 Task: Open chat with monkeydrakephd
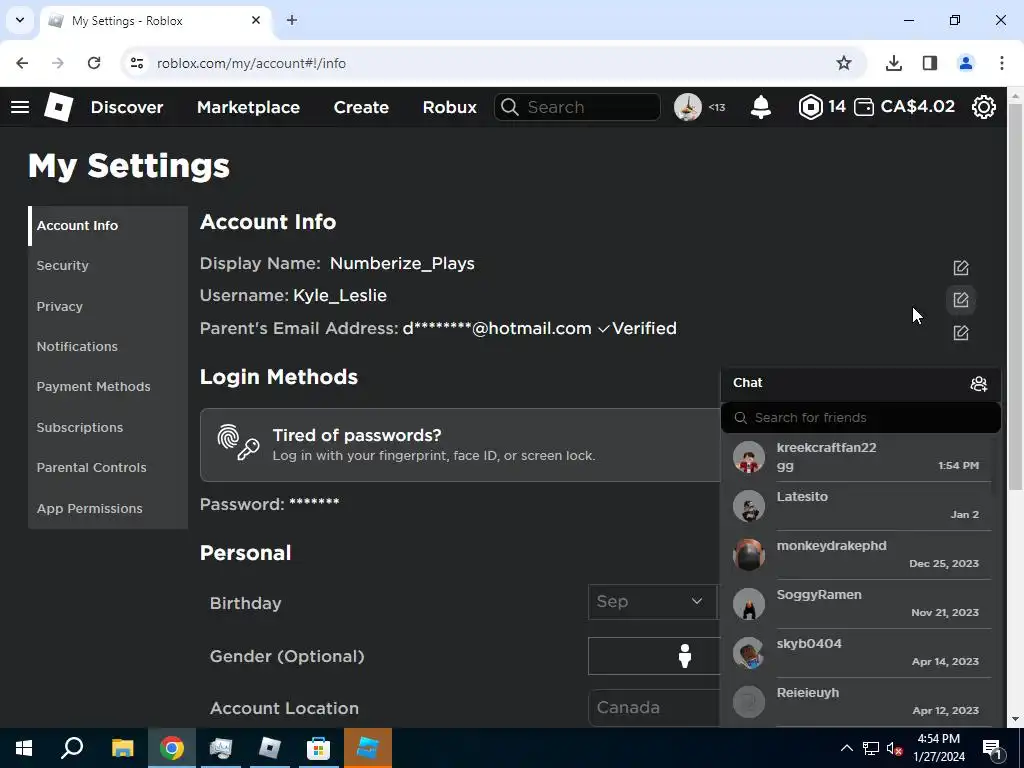856,554
